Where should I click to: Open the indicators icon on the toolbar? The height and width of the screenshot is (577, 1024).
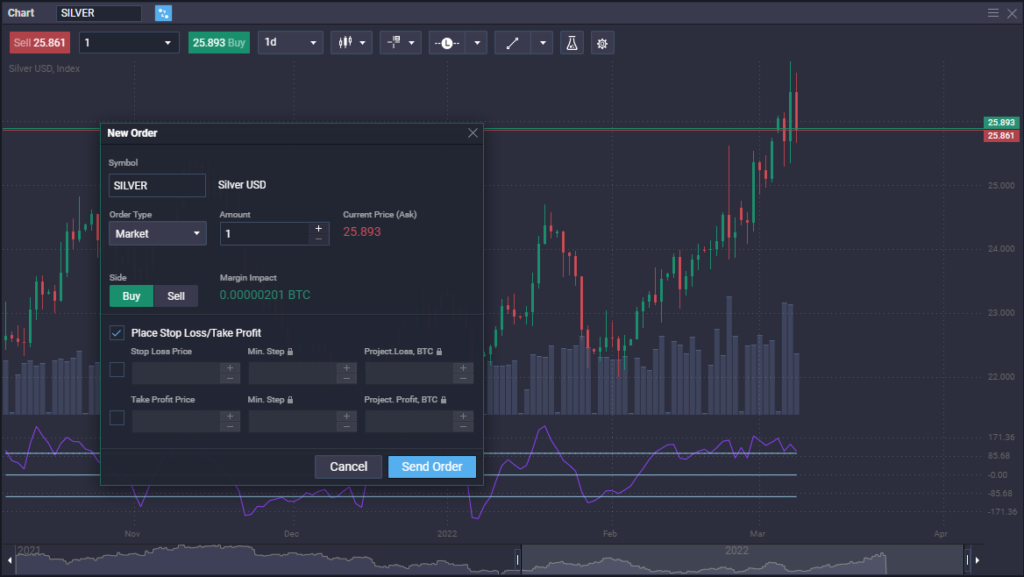(x=396, y=42)
